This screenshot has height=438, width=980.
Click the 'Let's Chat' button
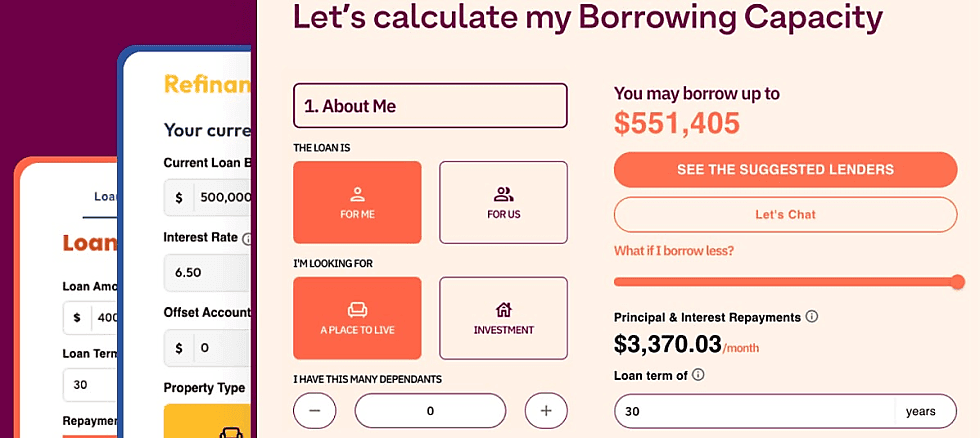point(785,214)
